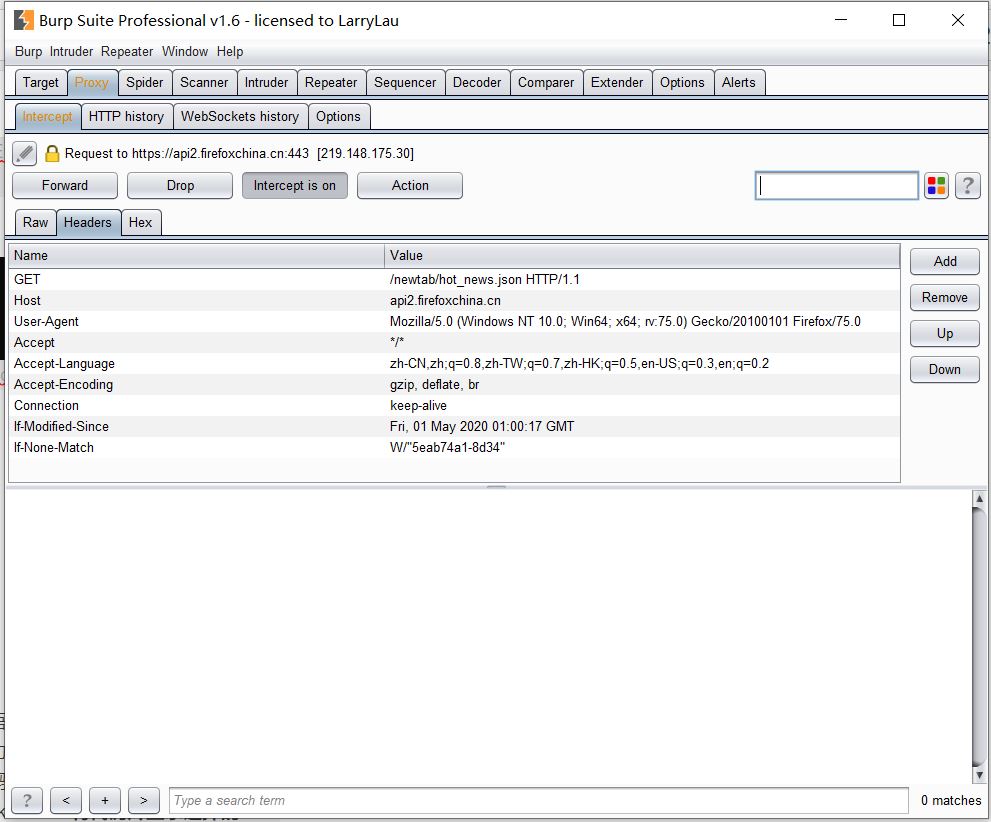The width and height of the screenshot is (991, 822).
Task: Click the yellow padlock HTTPS icon
Action: point(52,153)
